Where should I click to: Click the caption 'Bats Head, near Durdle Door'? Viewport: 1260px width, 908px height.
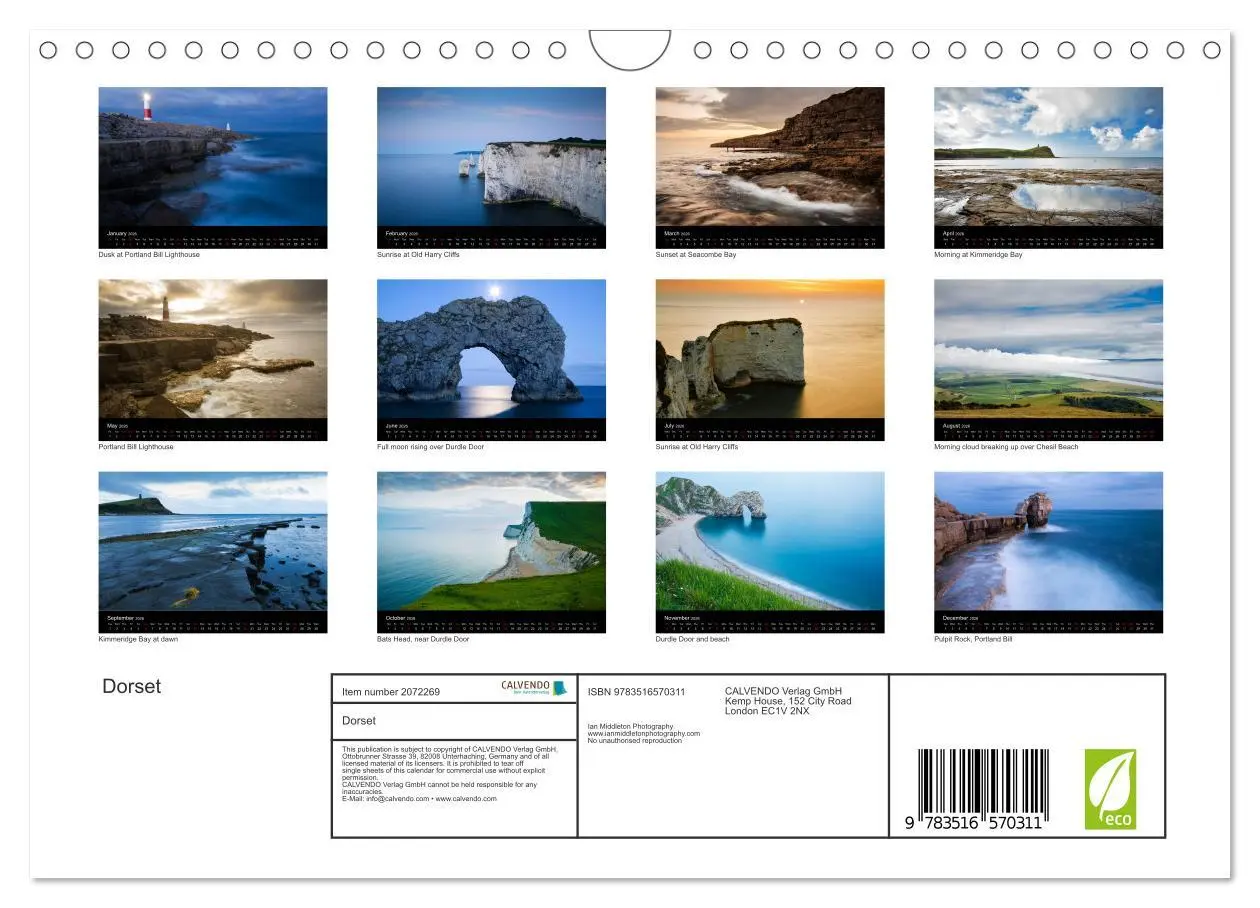pos(423,639)
